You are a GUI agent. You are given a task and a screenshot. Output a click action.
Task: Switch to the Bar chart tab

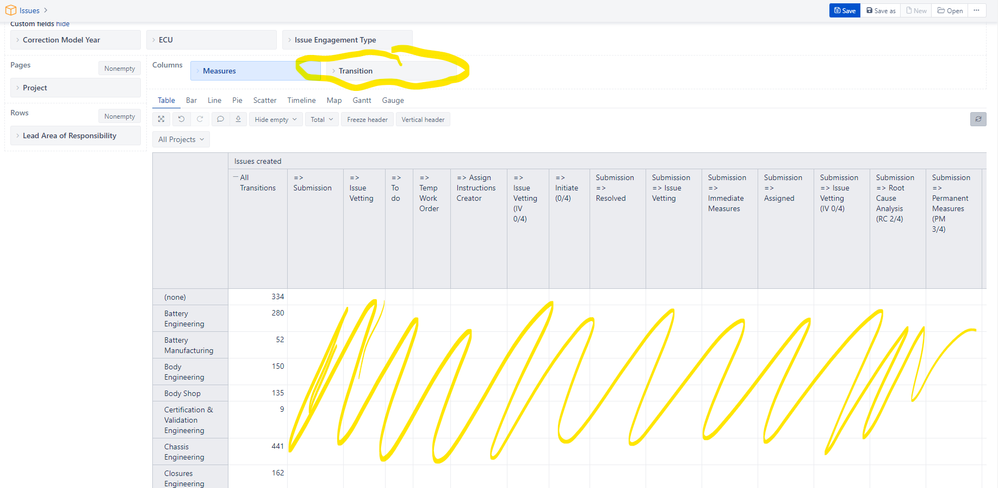click(191, 101)
